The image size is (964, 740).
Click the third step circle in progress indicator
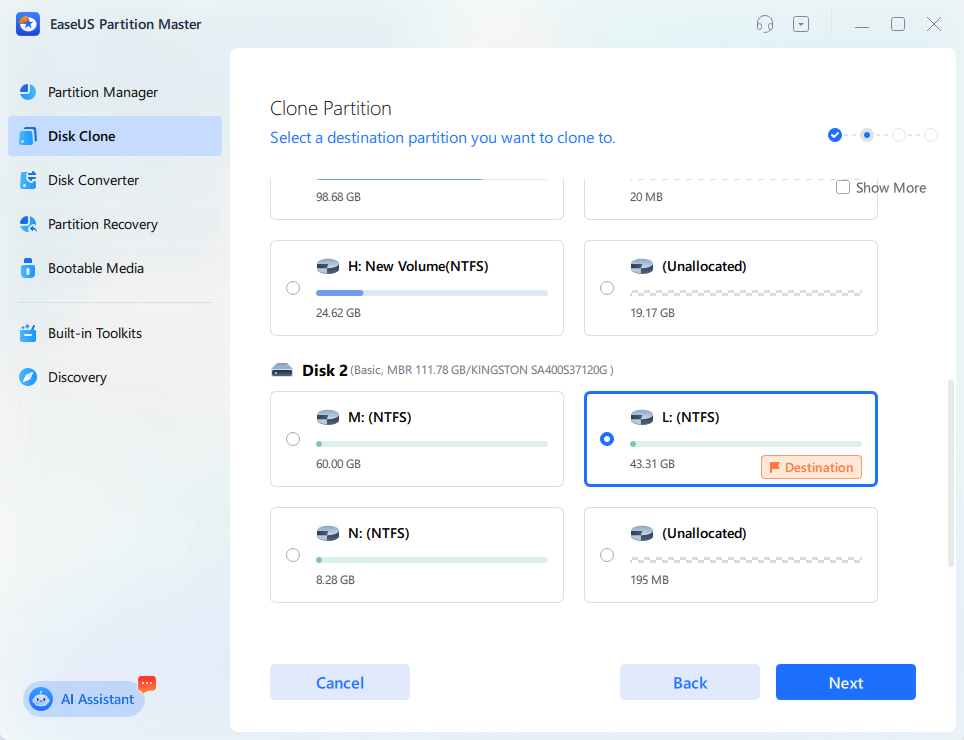pos(899,135)
